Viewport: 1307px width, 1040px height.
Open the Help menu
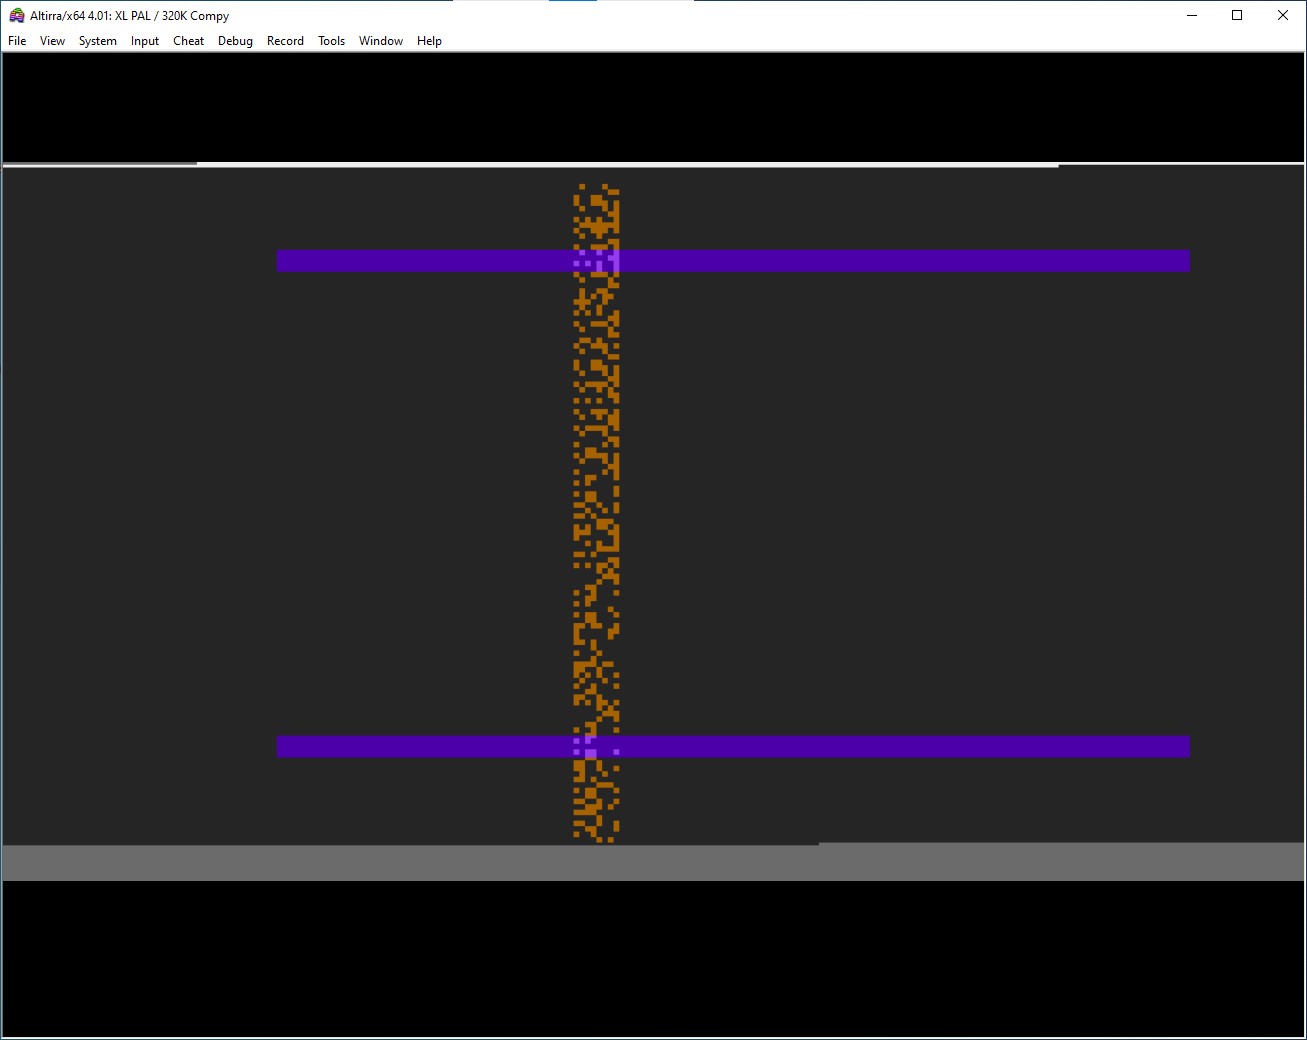429,41
